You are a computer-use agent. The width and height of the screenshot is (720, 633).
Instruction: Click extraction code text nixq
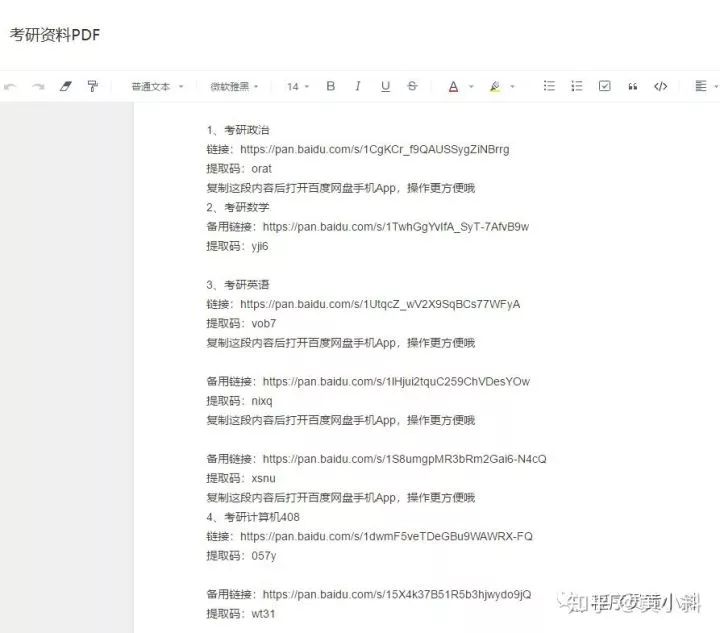pyautogui.click(x=262, y=401)
